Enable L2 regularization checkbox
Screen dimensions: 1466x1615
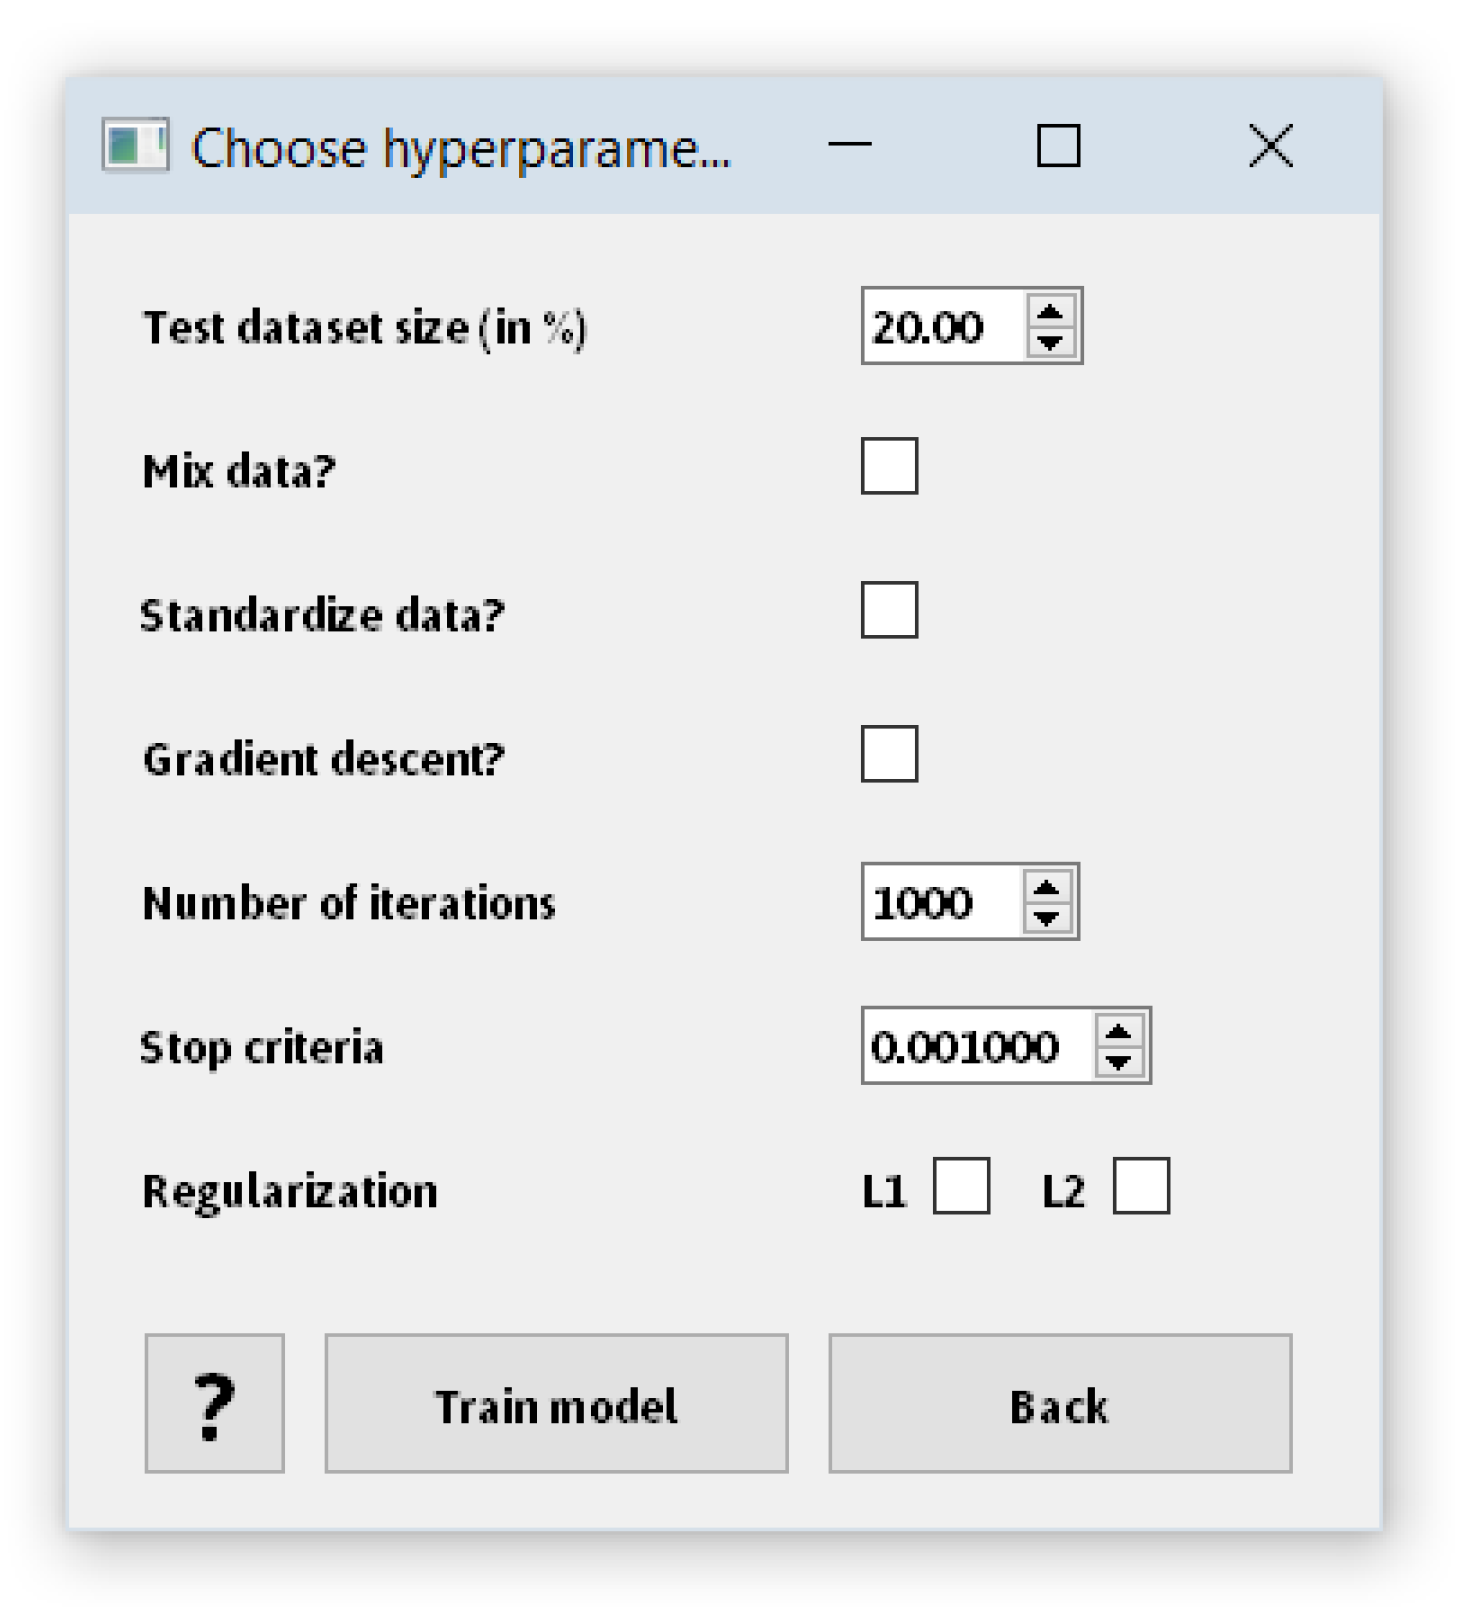1141,1186
